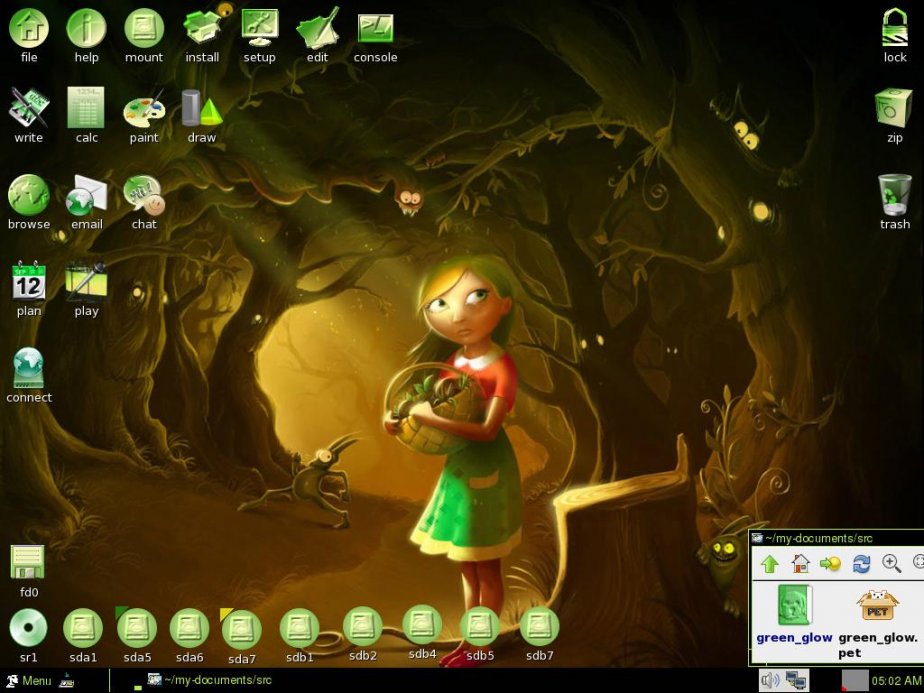This screenshot has height=693, width=924.
Task: Launch the play media player icon
Action: point(86,281)
